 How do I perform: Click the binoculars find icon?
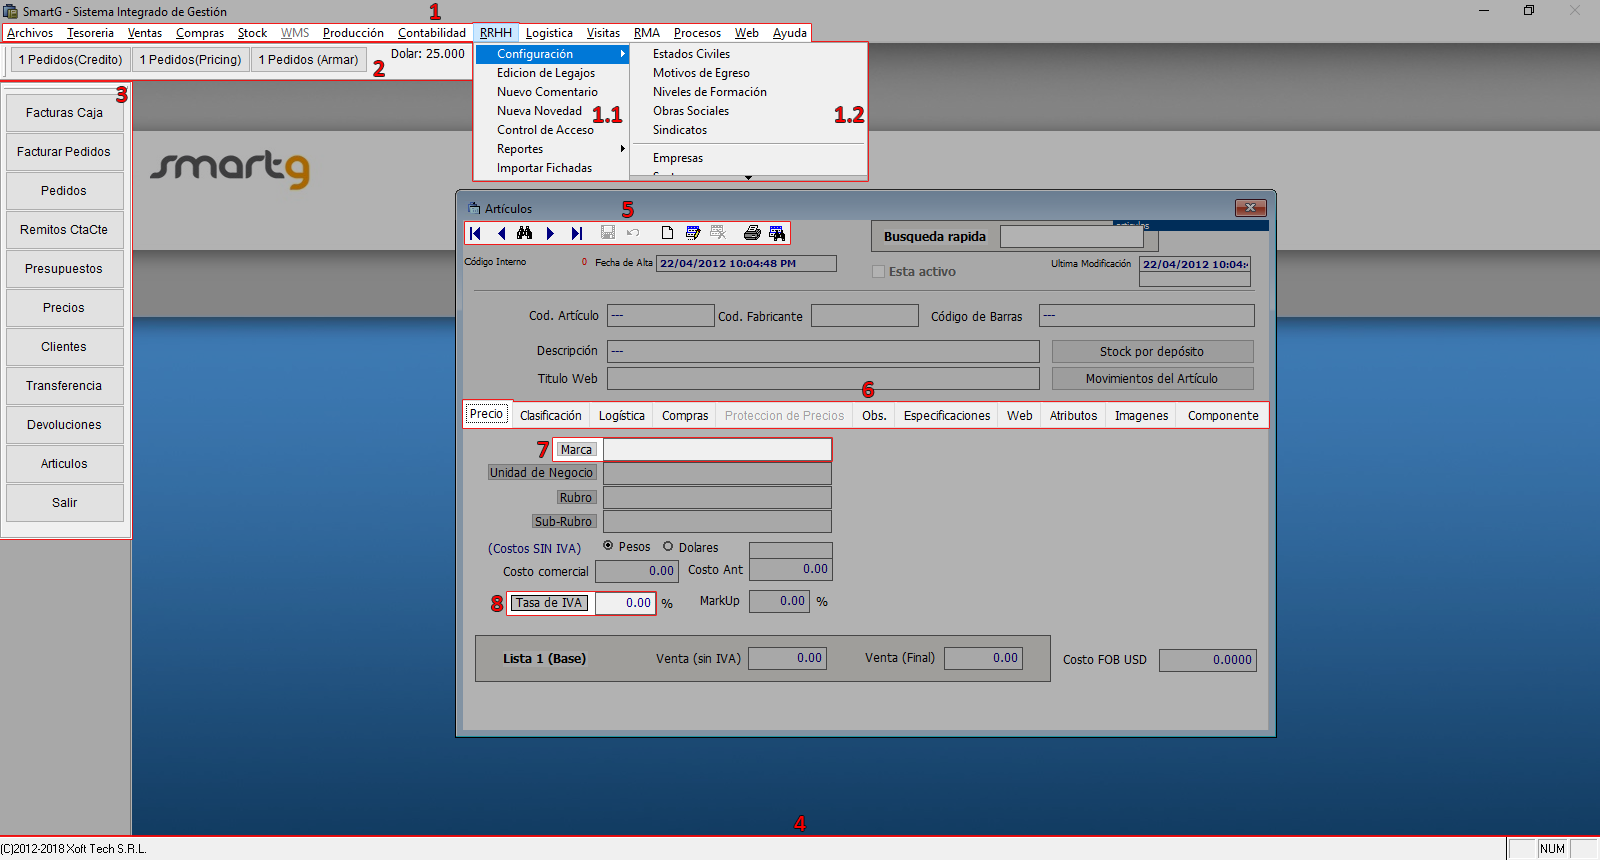[525, 233]
